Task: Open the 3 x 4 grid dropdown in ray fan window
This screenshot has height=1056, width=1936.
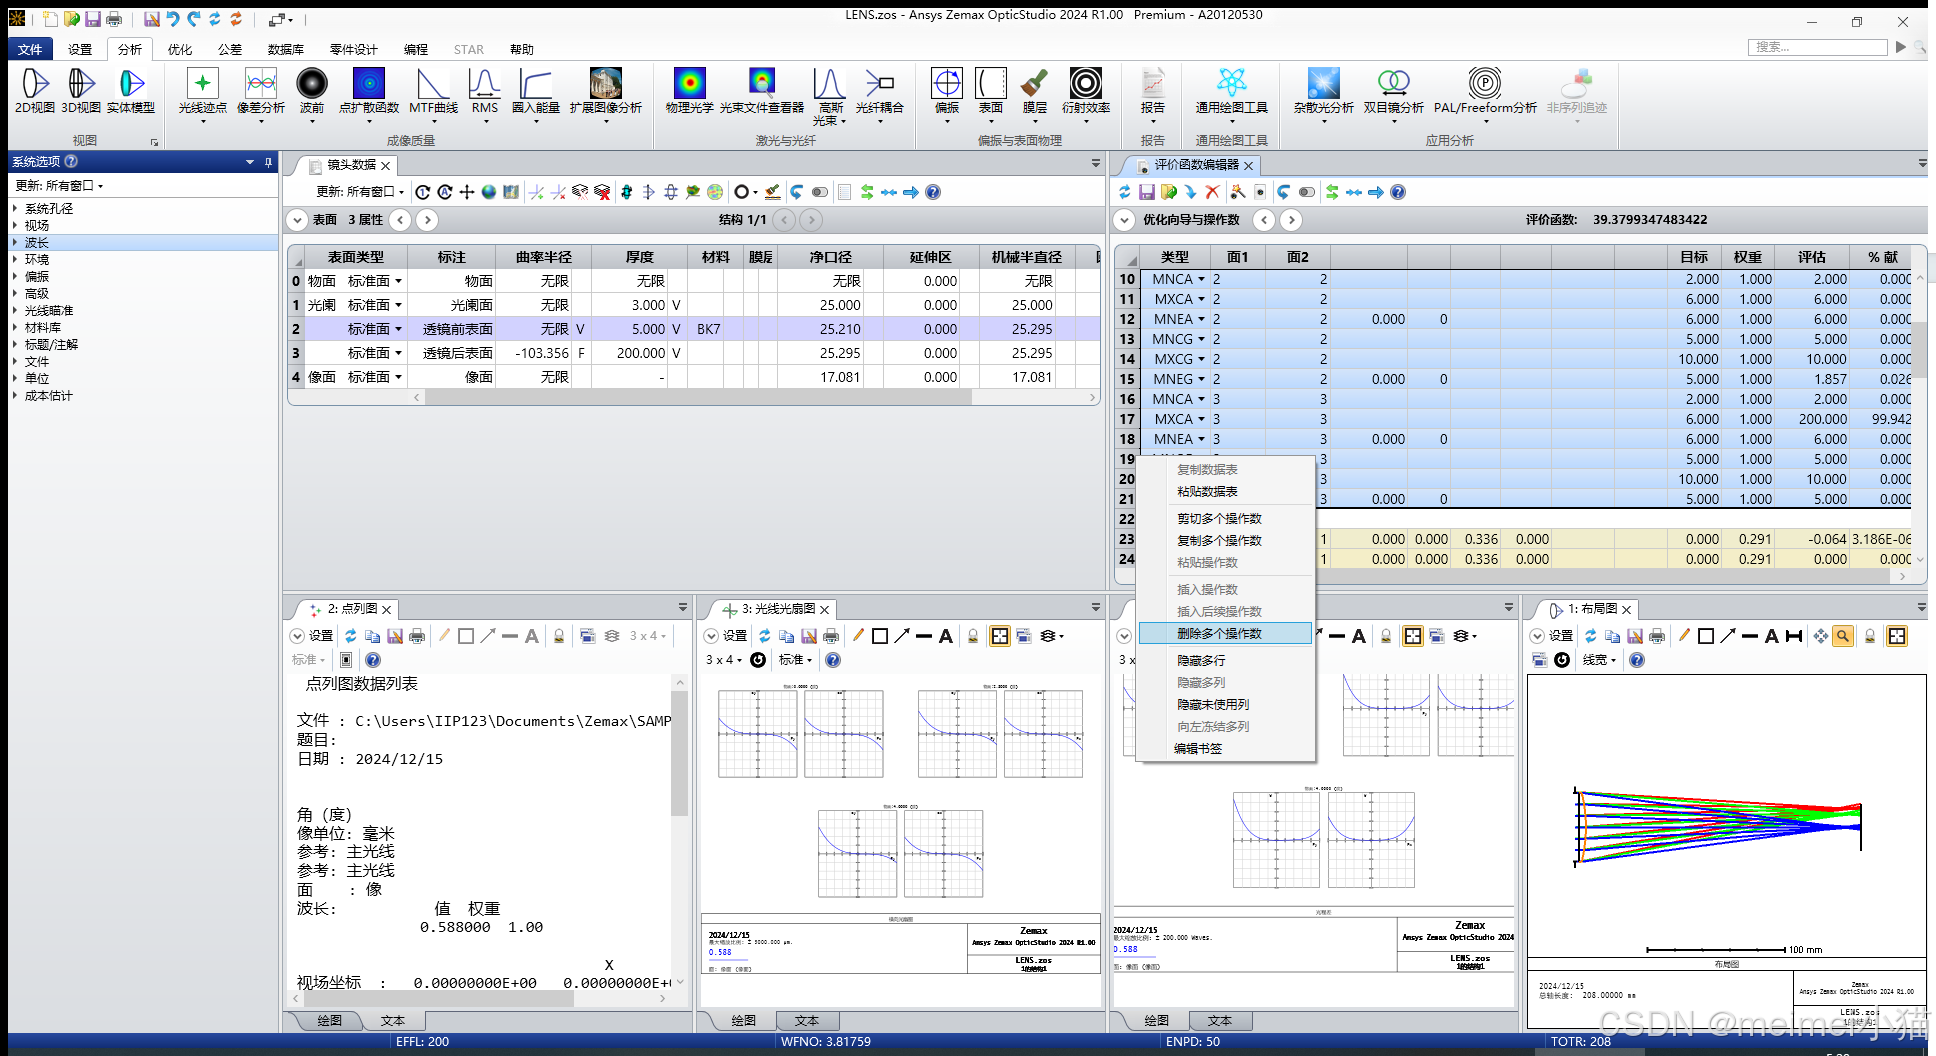Action: (724, 660)
